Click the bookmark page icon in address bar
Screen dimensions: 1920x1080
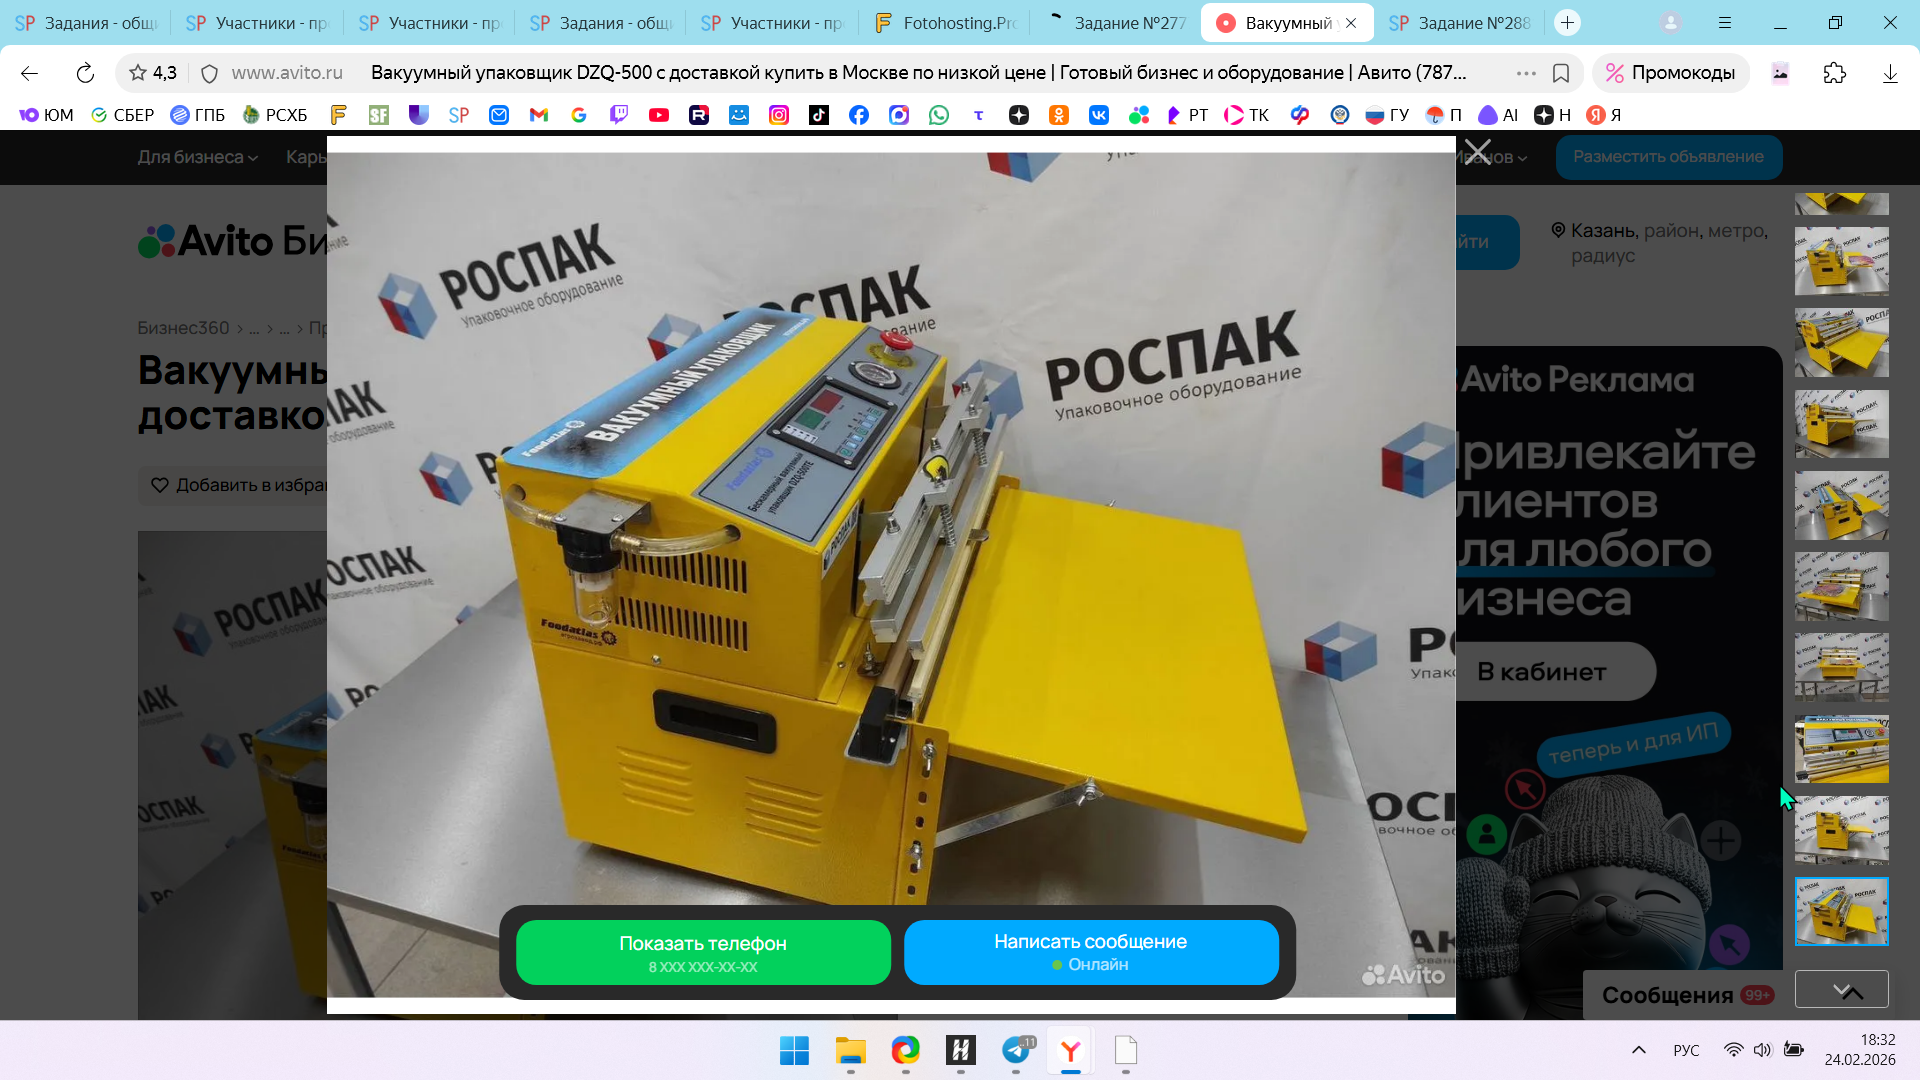click(x=1561, y=73)
